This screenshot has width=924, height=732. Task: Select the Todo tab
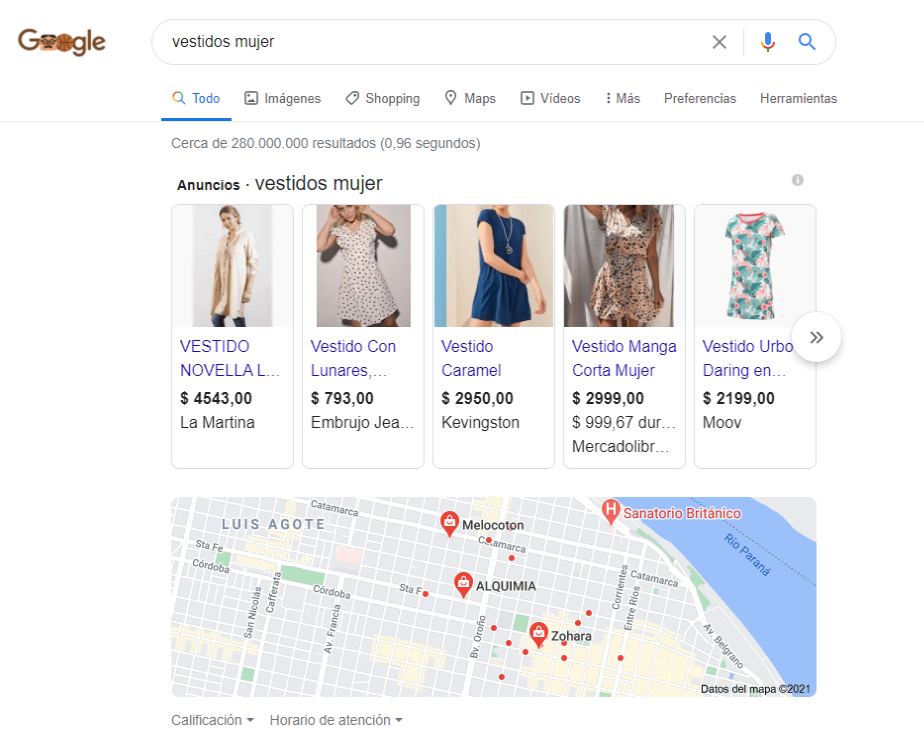tap(196, 98)
